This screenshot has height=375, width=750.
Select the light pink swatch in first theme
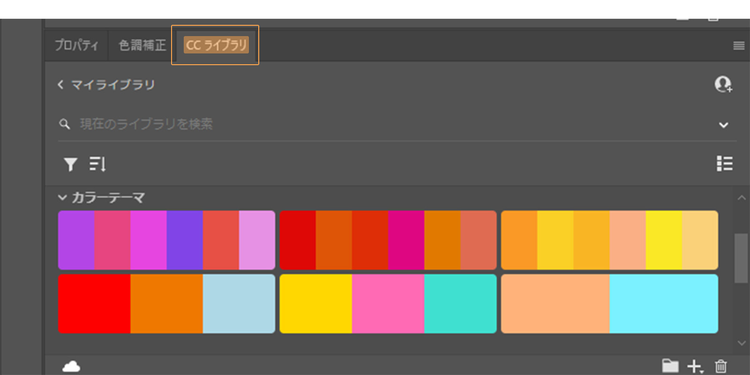click(257, 240)
